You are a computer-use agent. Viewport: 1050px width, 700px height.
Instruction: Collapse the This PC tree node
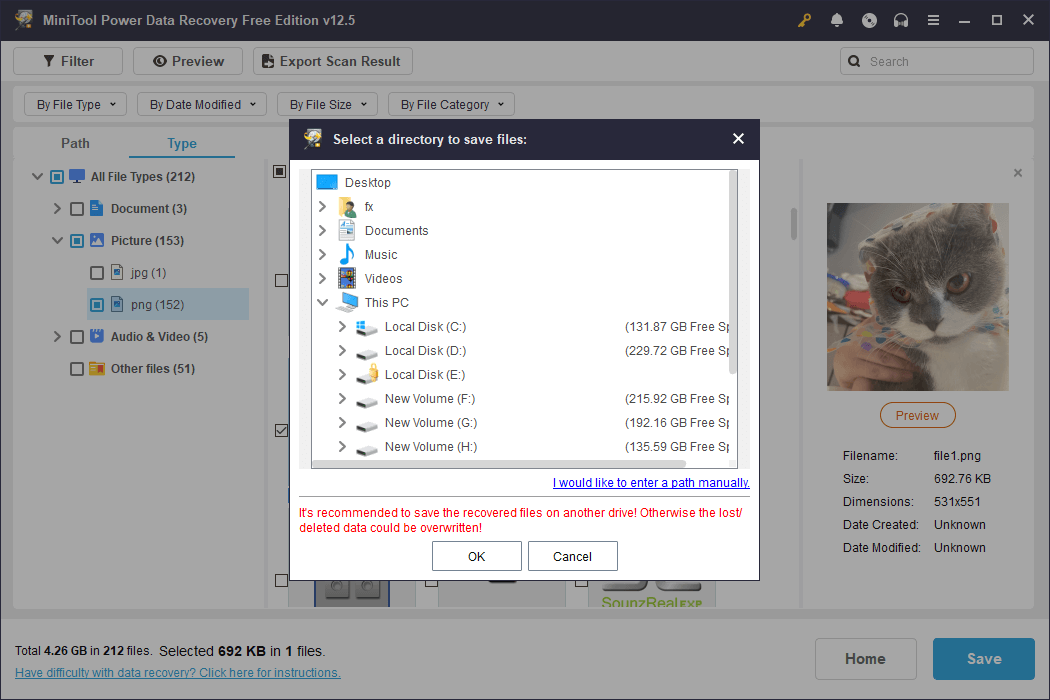(323, 302)
